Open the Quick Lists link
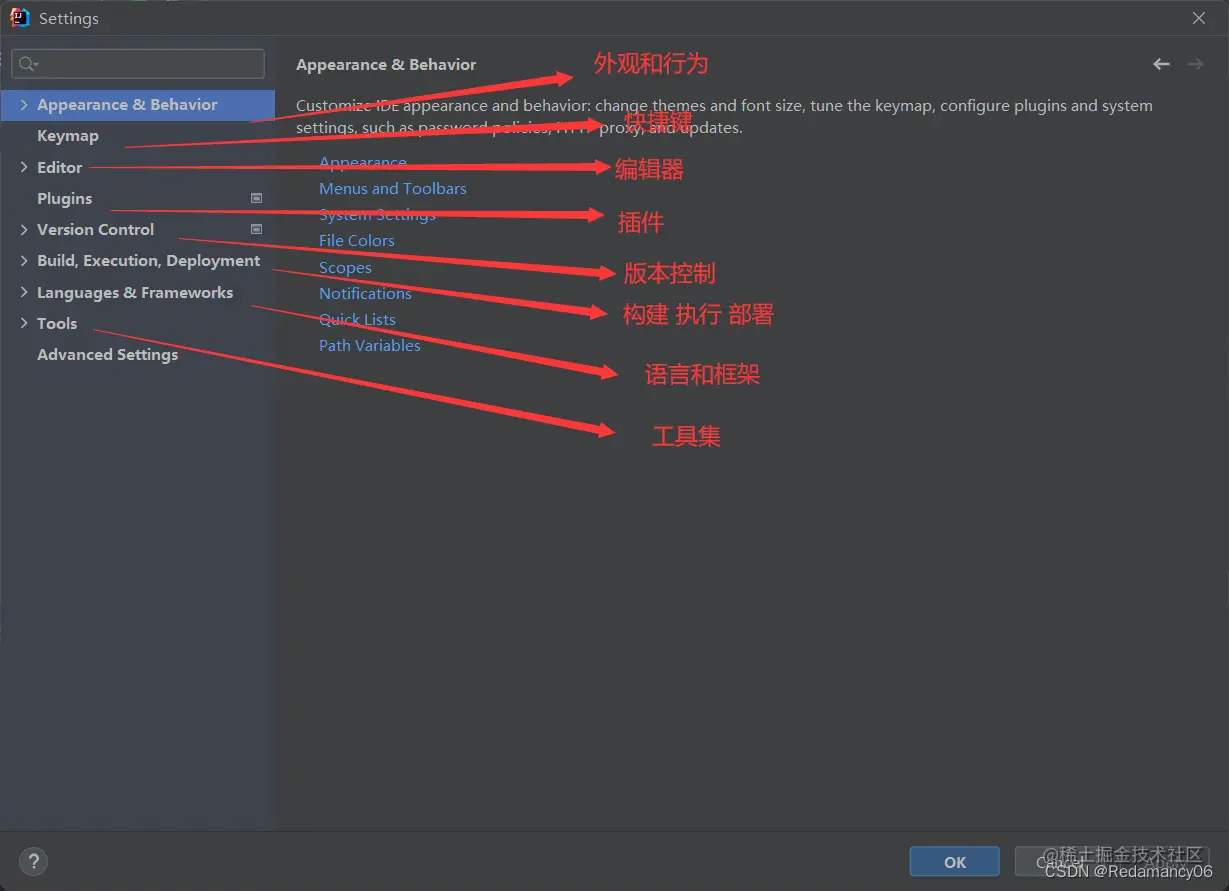 click(x=357, y=319)
